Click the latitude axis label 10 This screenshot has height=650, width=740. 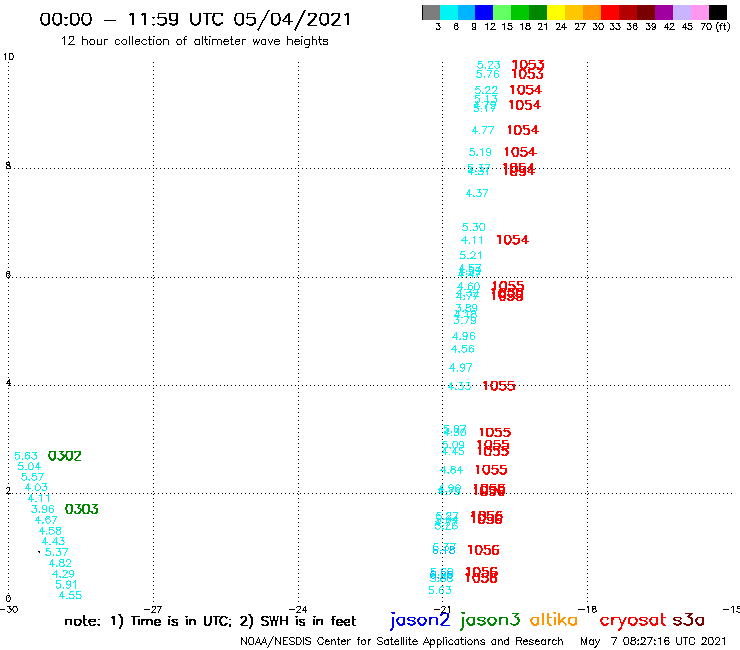[x=8, y=57]
